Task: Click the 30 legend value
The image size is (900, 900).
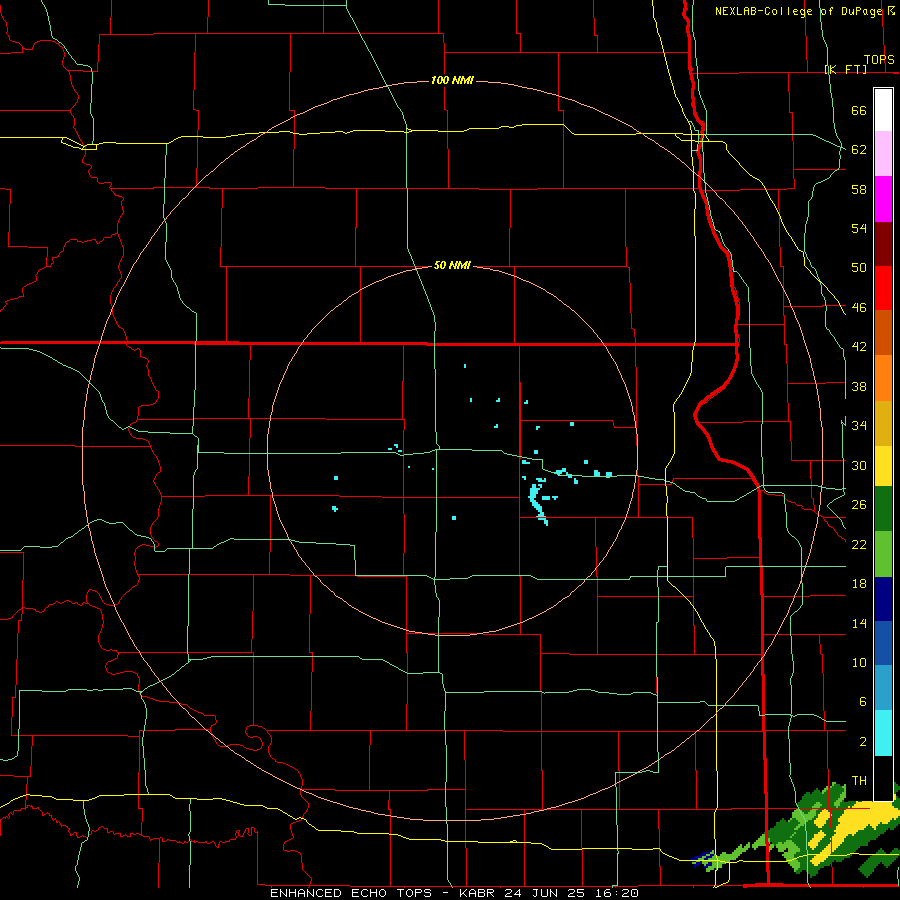Action: pos(859,465)
